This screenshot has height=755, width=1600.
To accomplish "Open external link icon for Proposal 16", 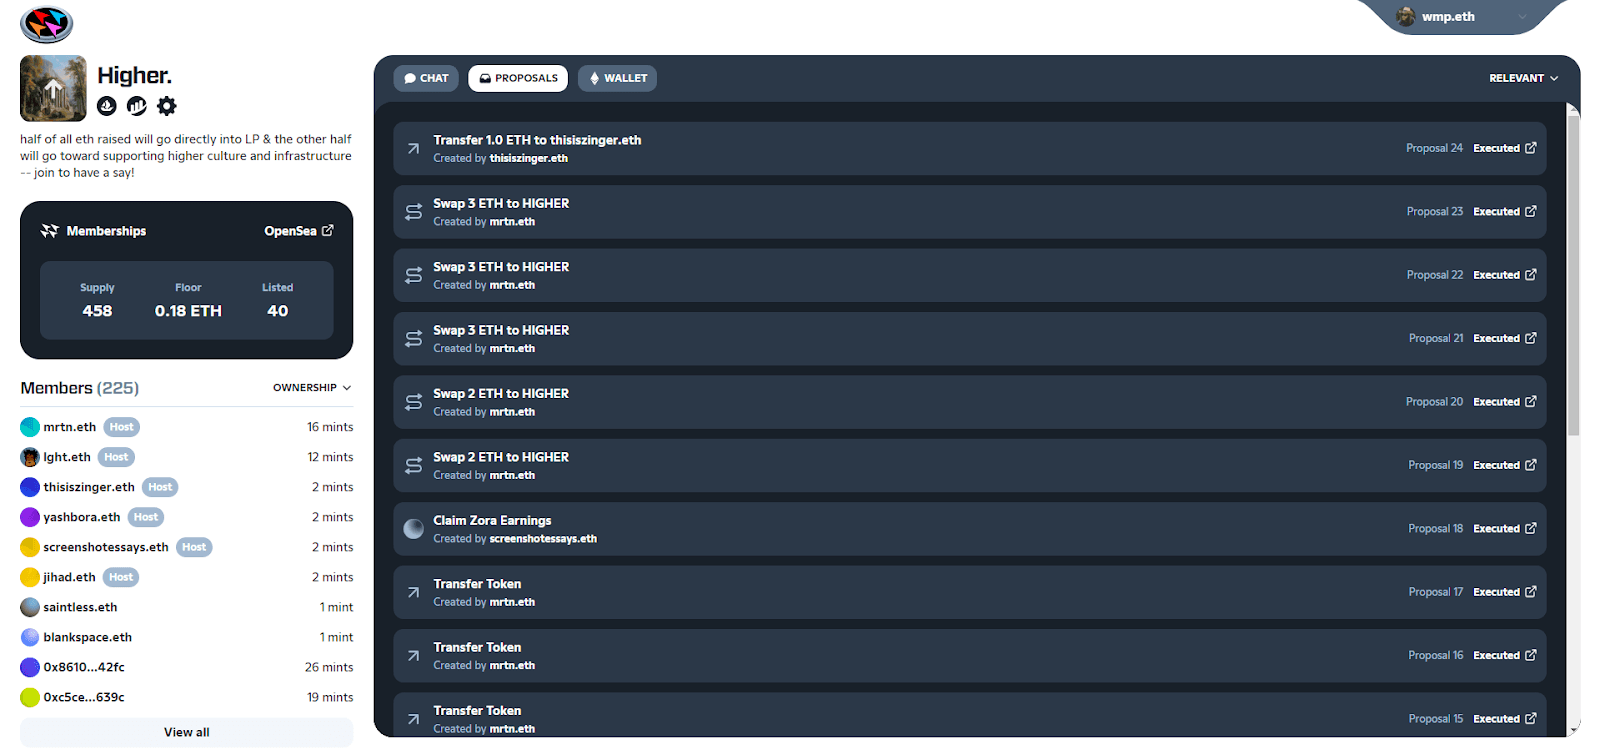I will (x=1531, y=655).
